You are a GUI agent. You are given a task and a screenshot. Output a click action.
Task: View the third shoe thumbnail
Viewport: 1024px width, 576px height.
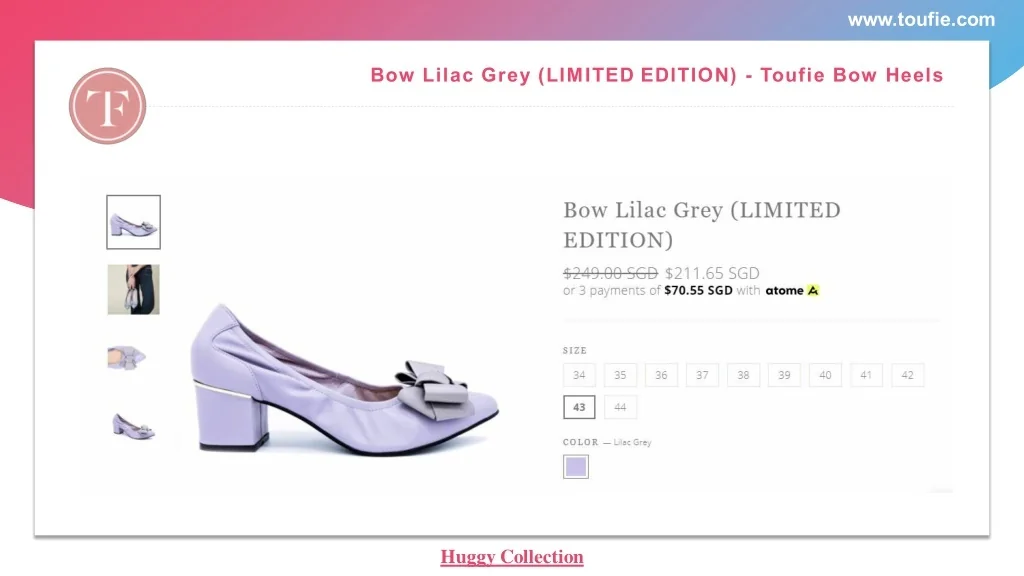tap(129, 357)
